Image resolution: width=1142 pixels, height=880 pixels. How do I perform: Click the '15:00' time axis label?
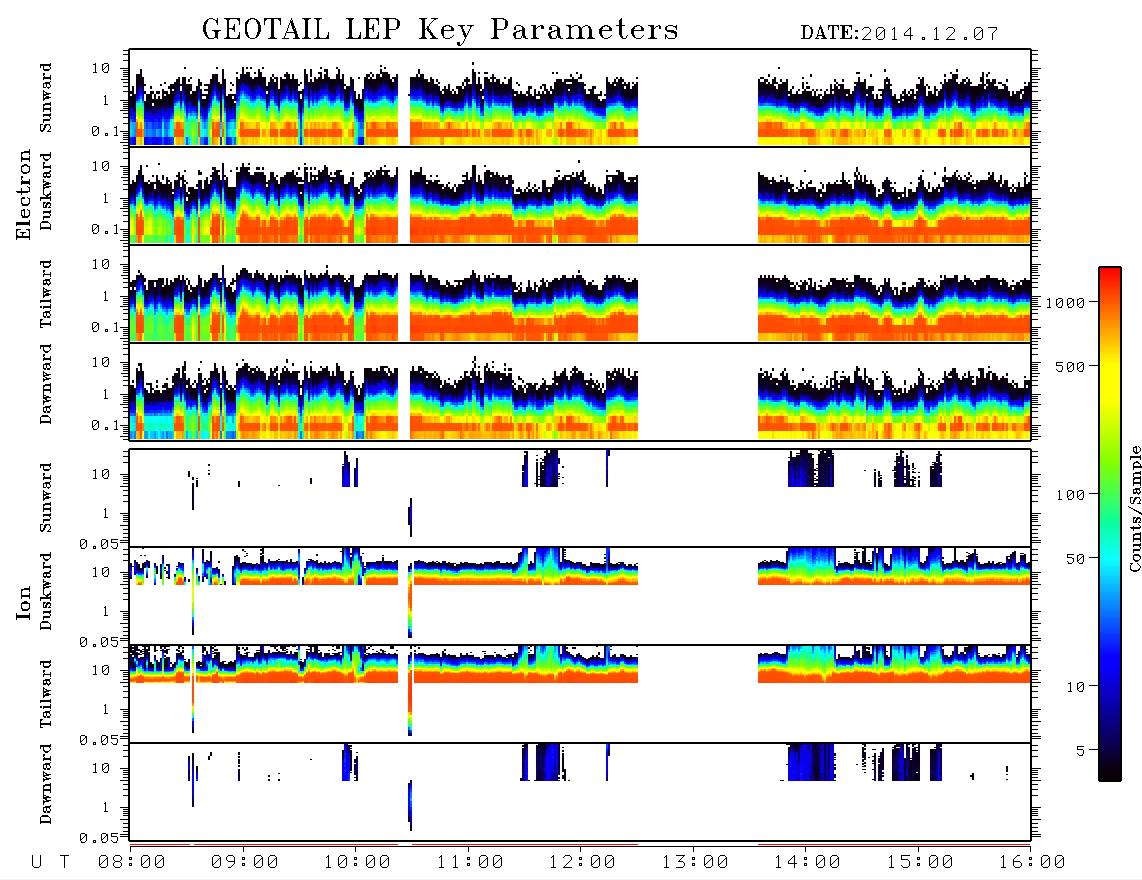tap(920, 863)
